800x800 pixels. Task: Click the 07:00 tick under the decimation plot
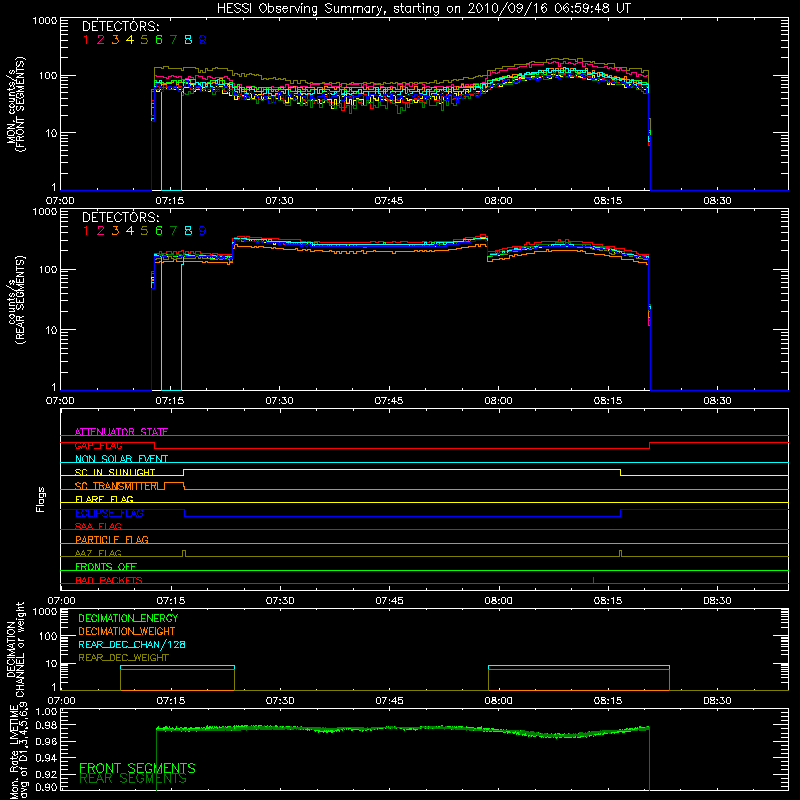coord(61,701)
